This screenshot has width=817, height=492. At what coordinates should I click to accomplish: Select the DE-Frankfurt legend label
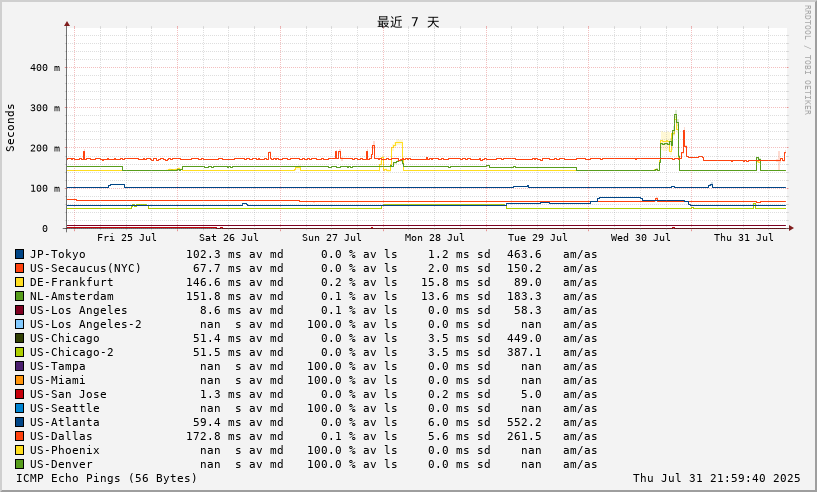71,282
